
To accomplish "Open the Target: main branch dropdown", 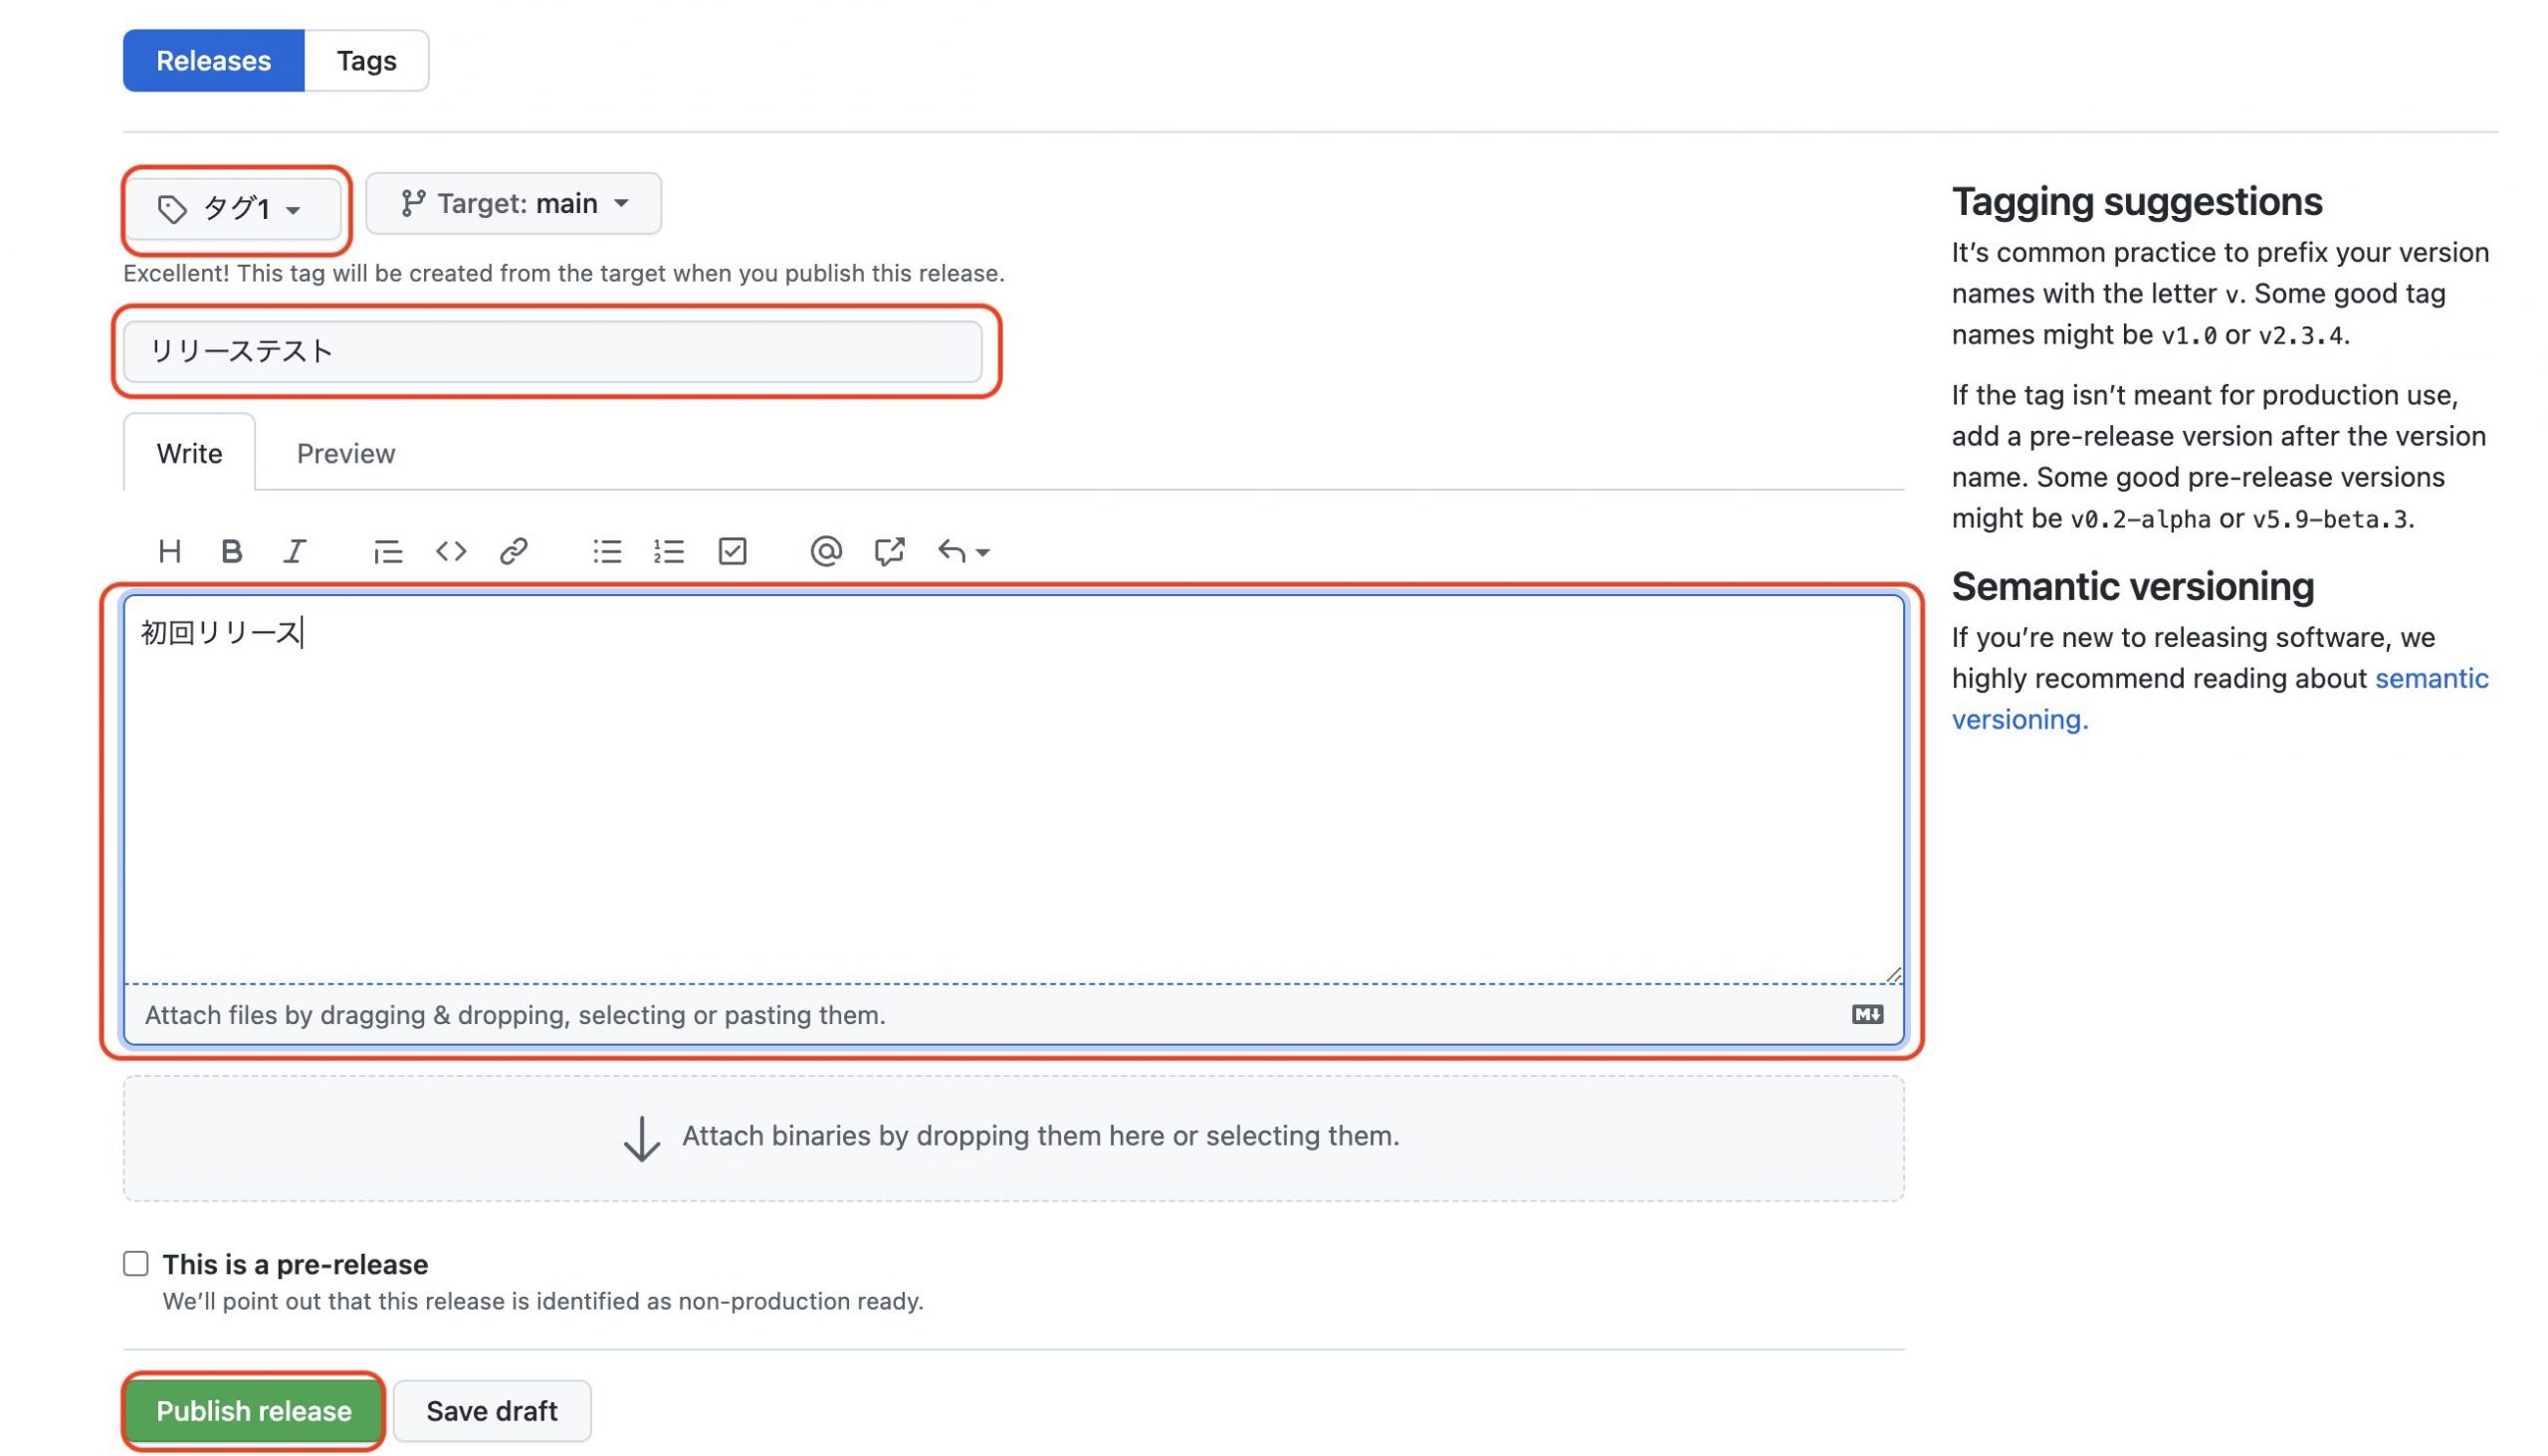I will (514, 203).
